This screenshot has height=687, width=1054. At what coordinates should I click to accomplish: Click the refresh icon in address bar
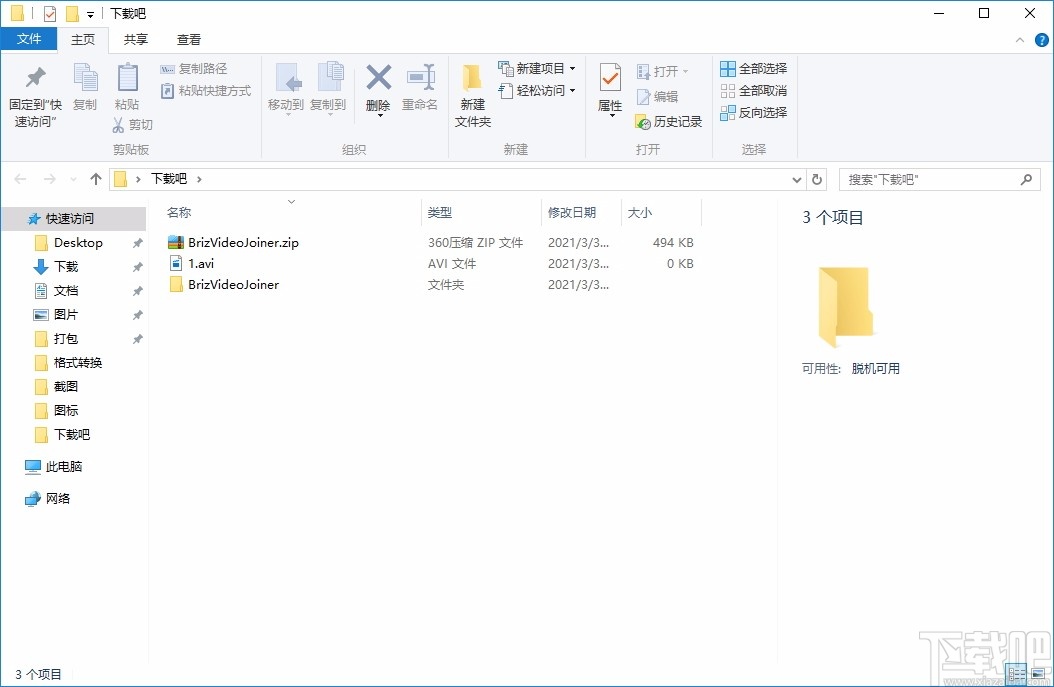coord(817,178)
